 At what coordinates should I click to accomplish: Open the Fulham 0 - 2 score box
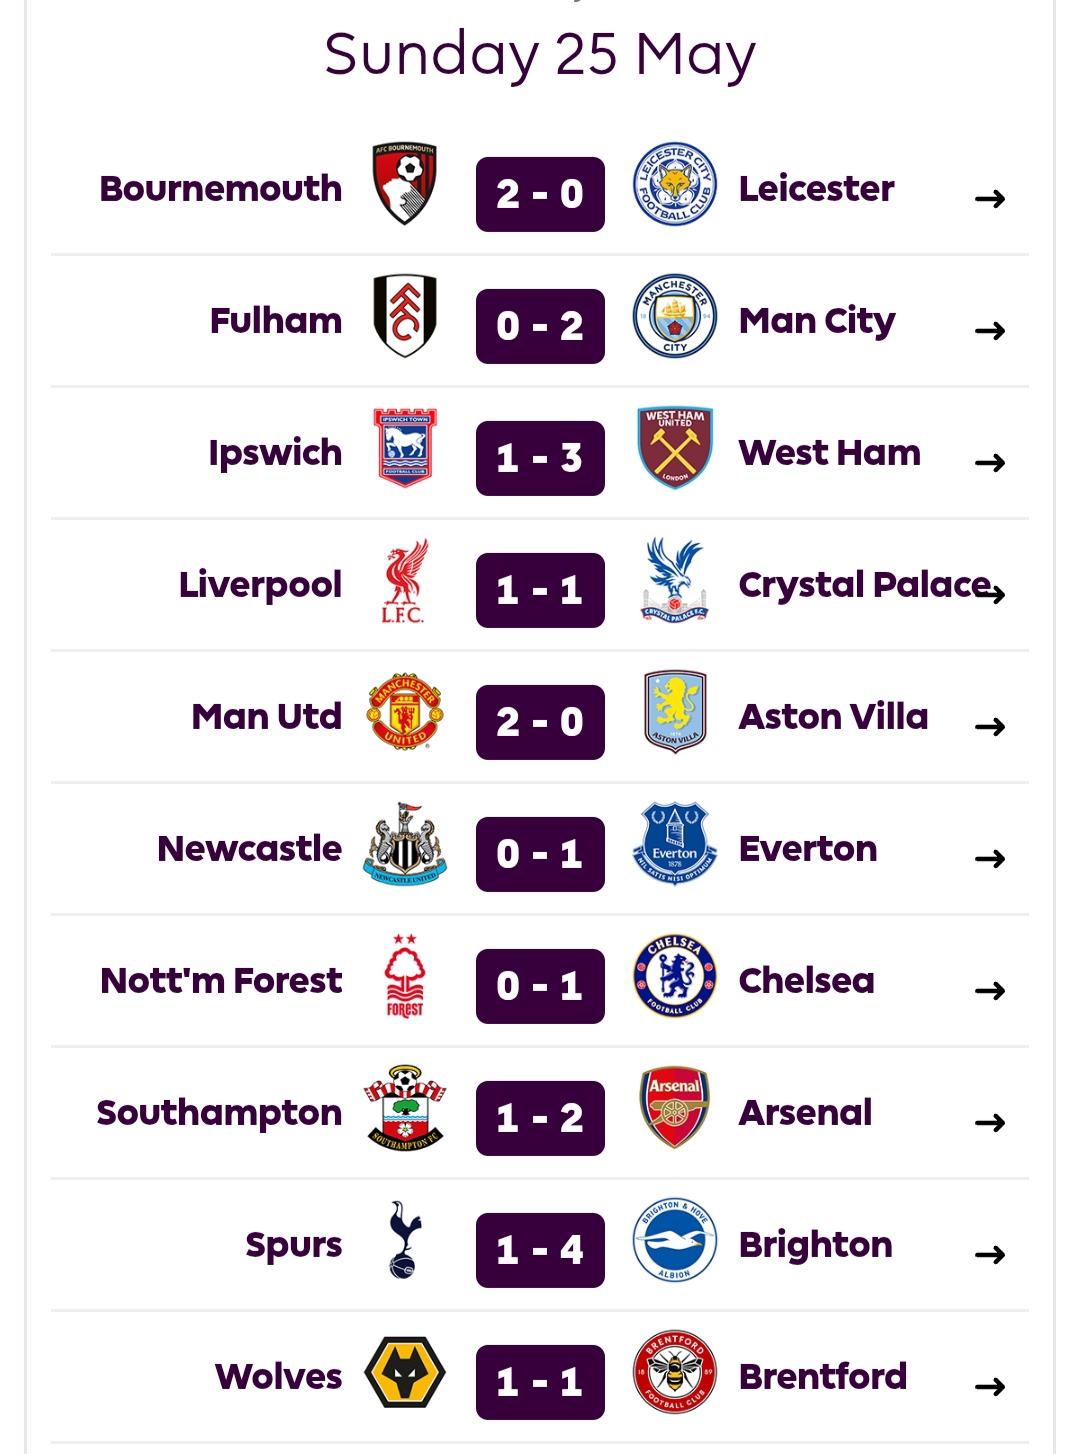point(540,326)
